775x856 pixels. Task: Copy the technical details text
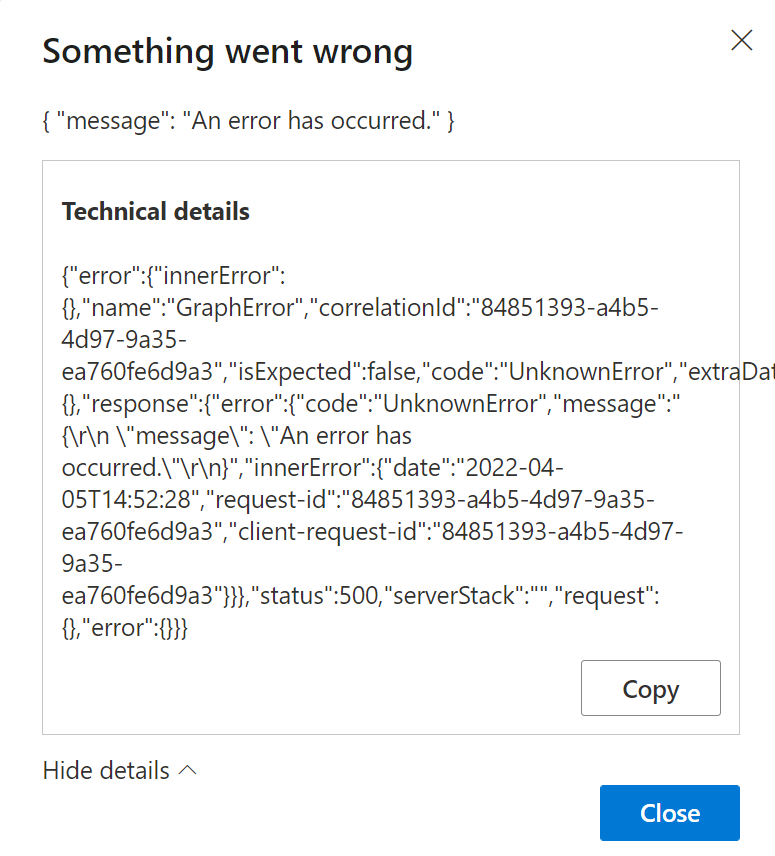[650, 688]
